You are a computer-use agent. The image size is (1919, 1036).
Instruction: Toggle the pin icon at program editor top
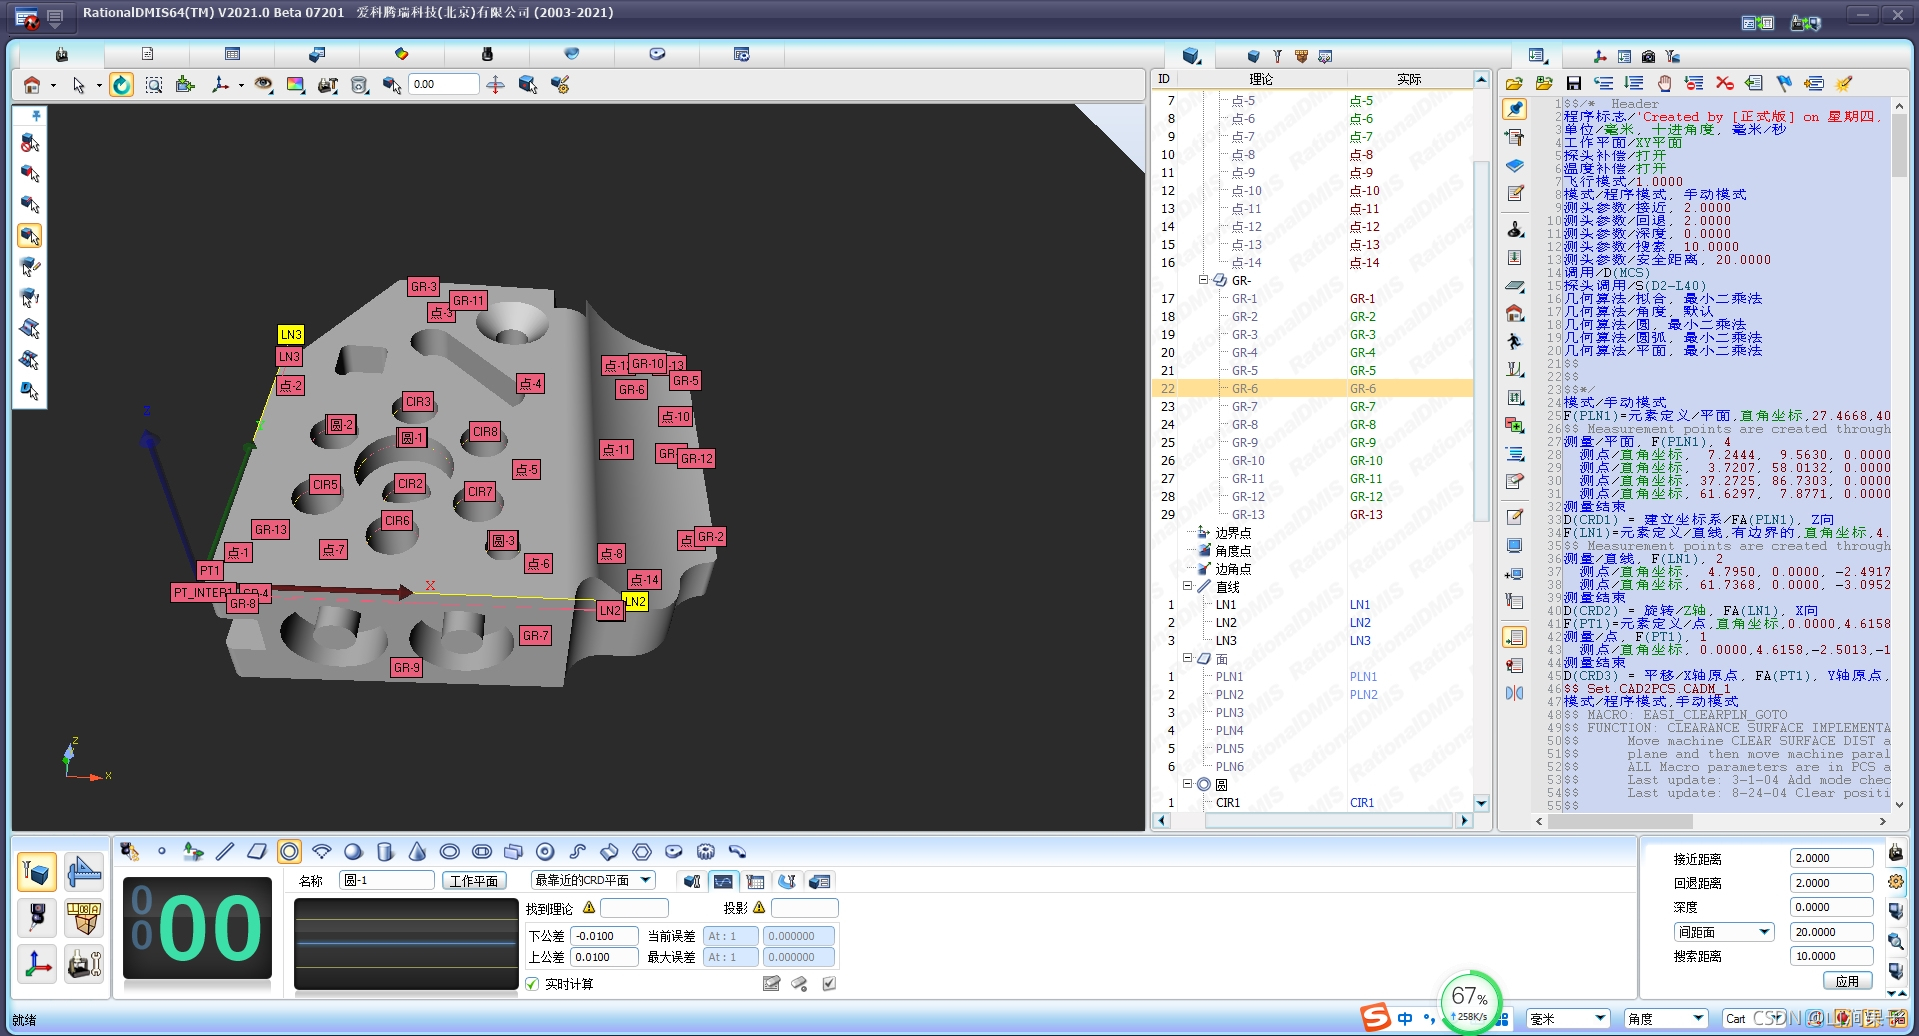point(1515,109)
